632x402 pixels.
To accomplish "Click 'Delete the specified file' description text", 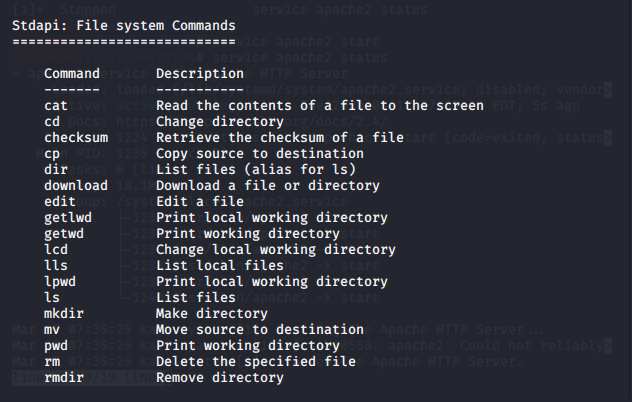I will pyautogui.click(x=256, y=362).
